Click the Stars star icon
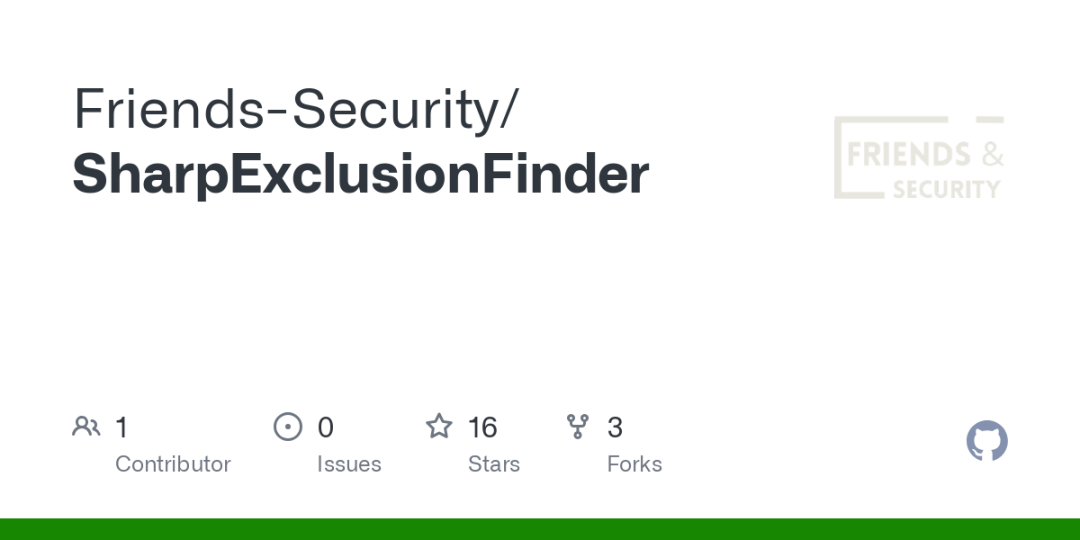This screenshot has width=1080, height=540. point(439,426)
